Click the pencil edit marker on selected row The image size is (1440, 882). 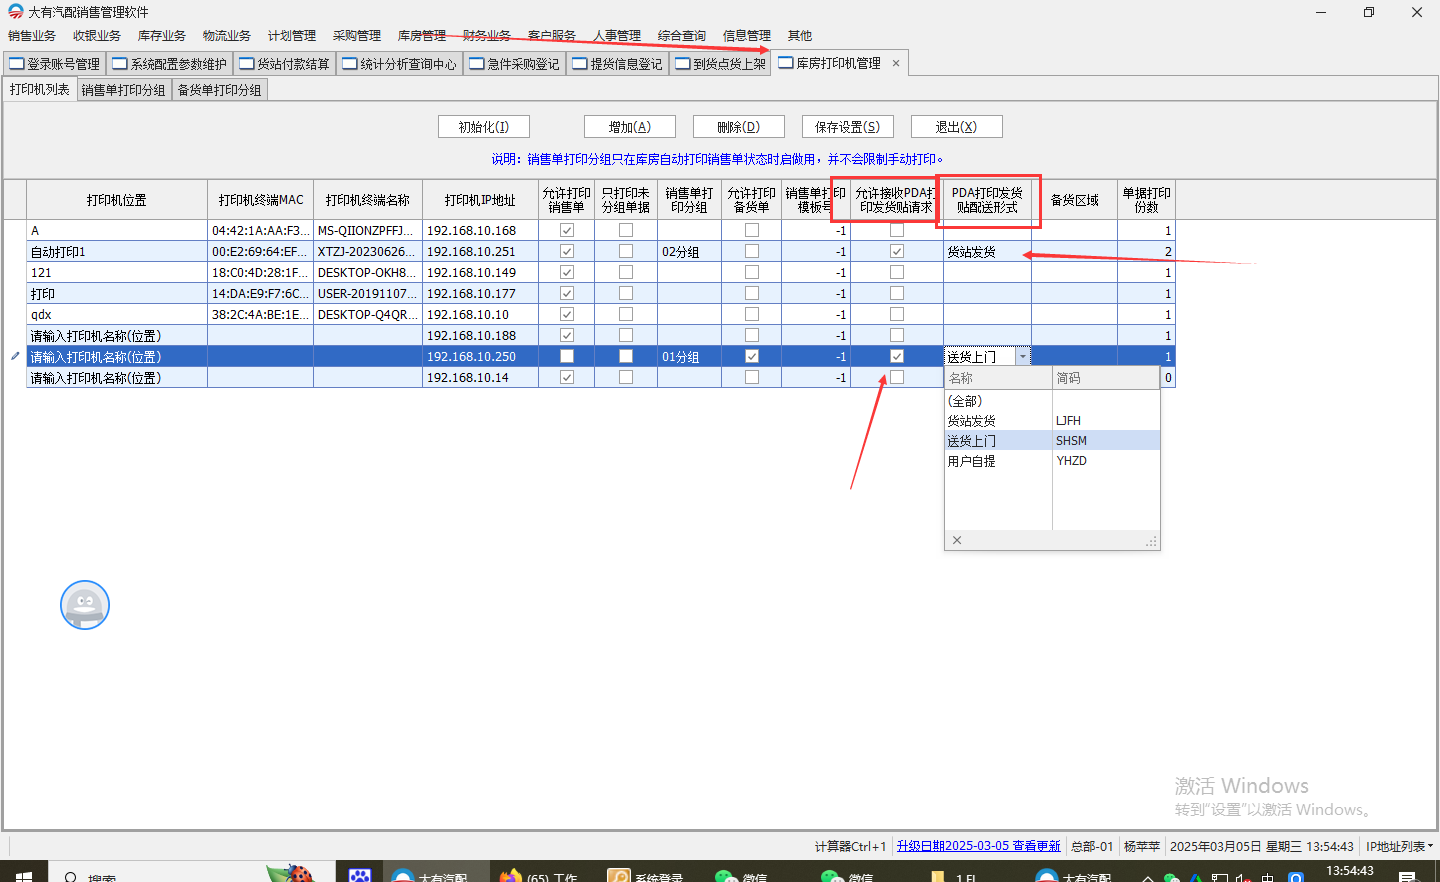14,356
